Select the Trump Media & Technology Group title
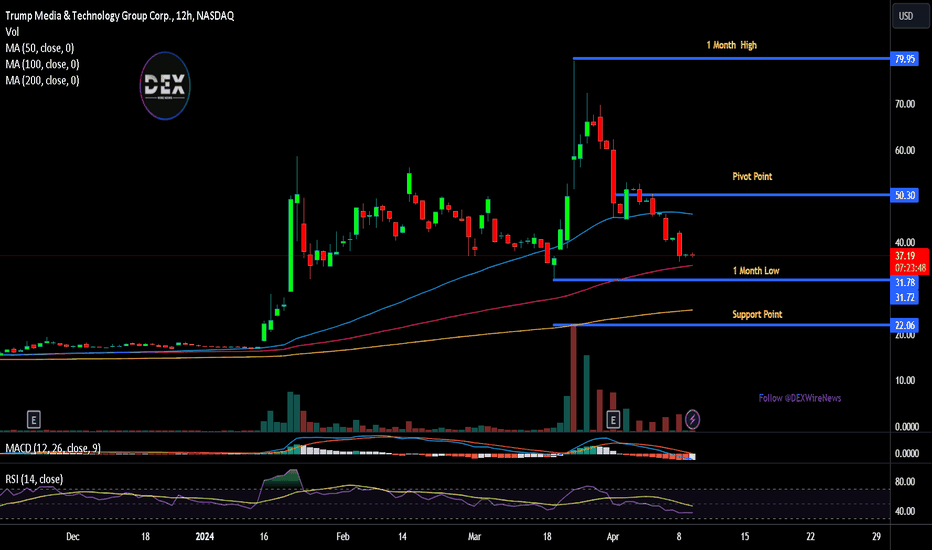The height and width of the screenshot is (550, 932). click(x=119, y=16)
